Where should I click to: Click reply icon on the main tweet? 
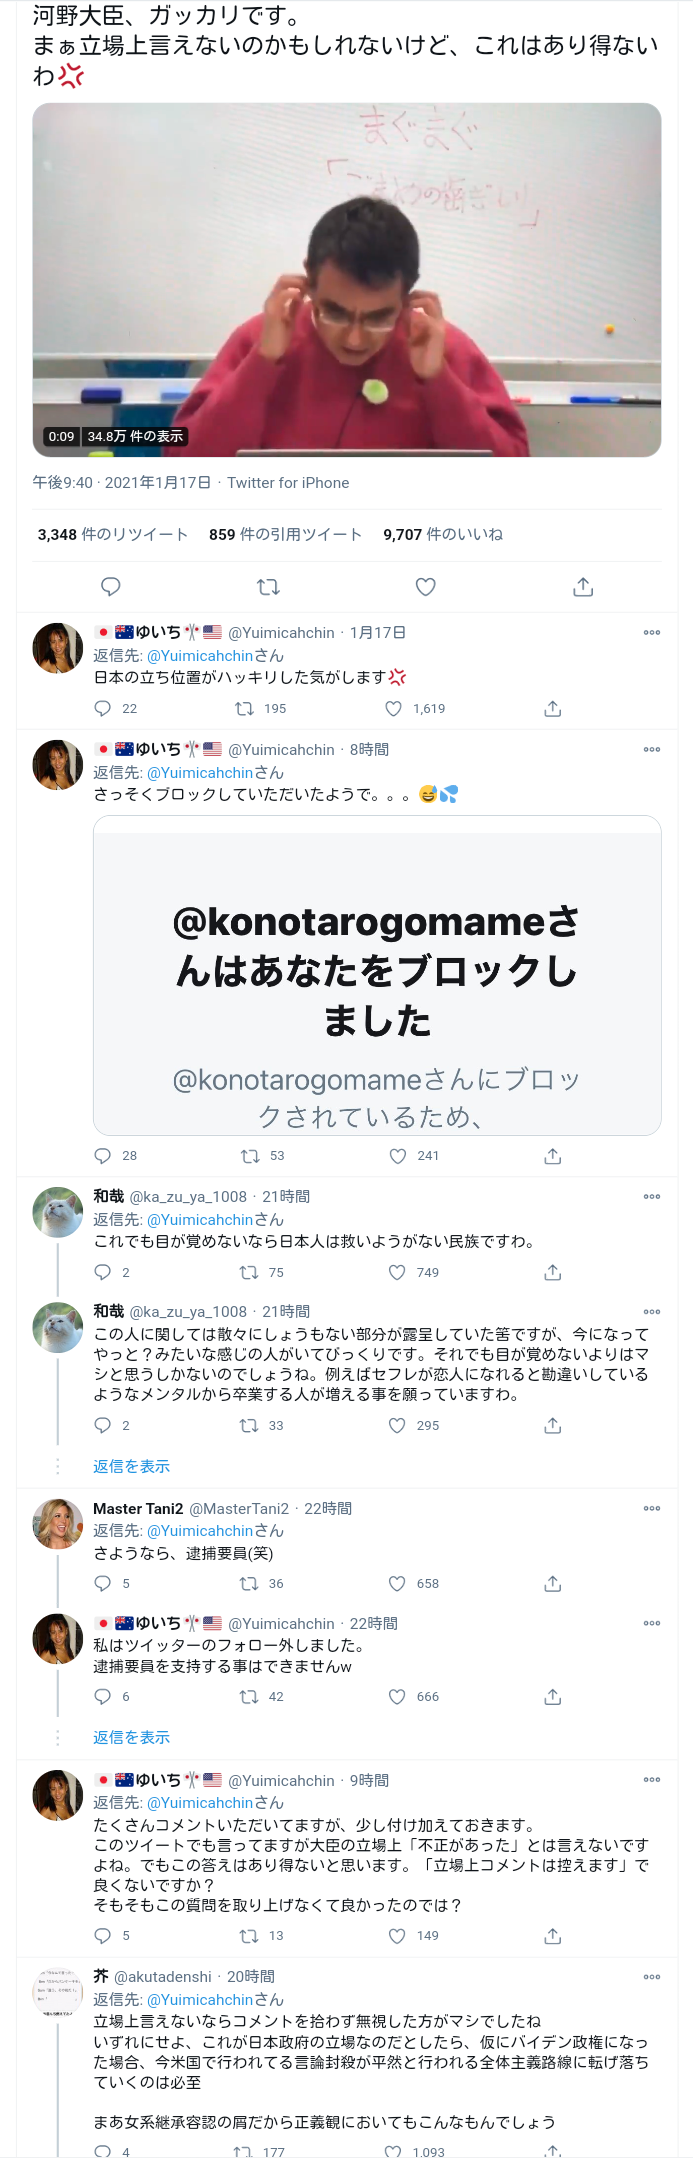tap(111, 587)
